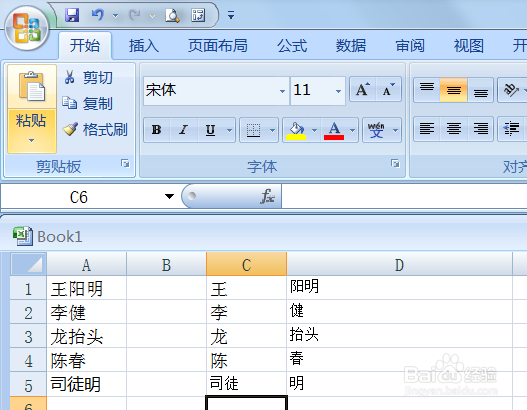Expand the 宋体 font name dropdown
Screen dimensions: 527x410
pos(282,91)
